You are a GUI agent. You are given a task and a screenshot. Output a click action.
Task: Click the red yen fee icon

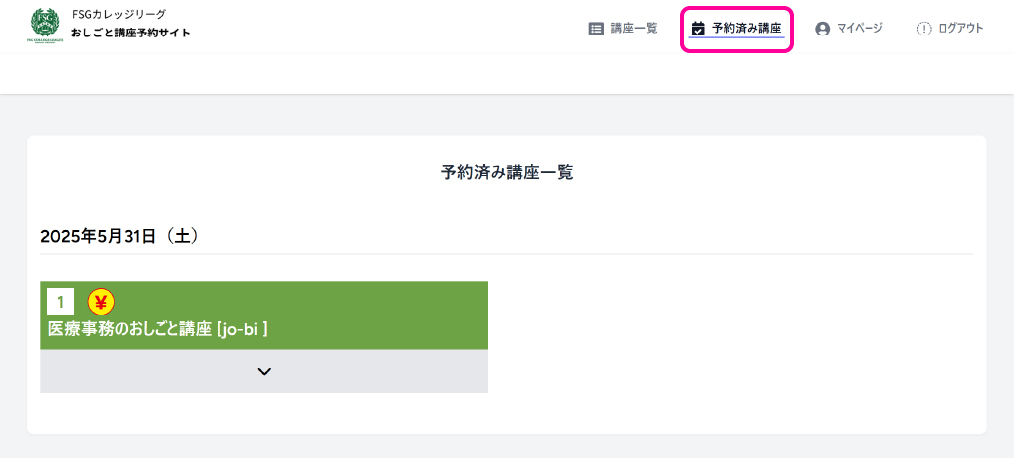(101, 301)
